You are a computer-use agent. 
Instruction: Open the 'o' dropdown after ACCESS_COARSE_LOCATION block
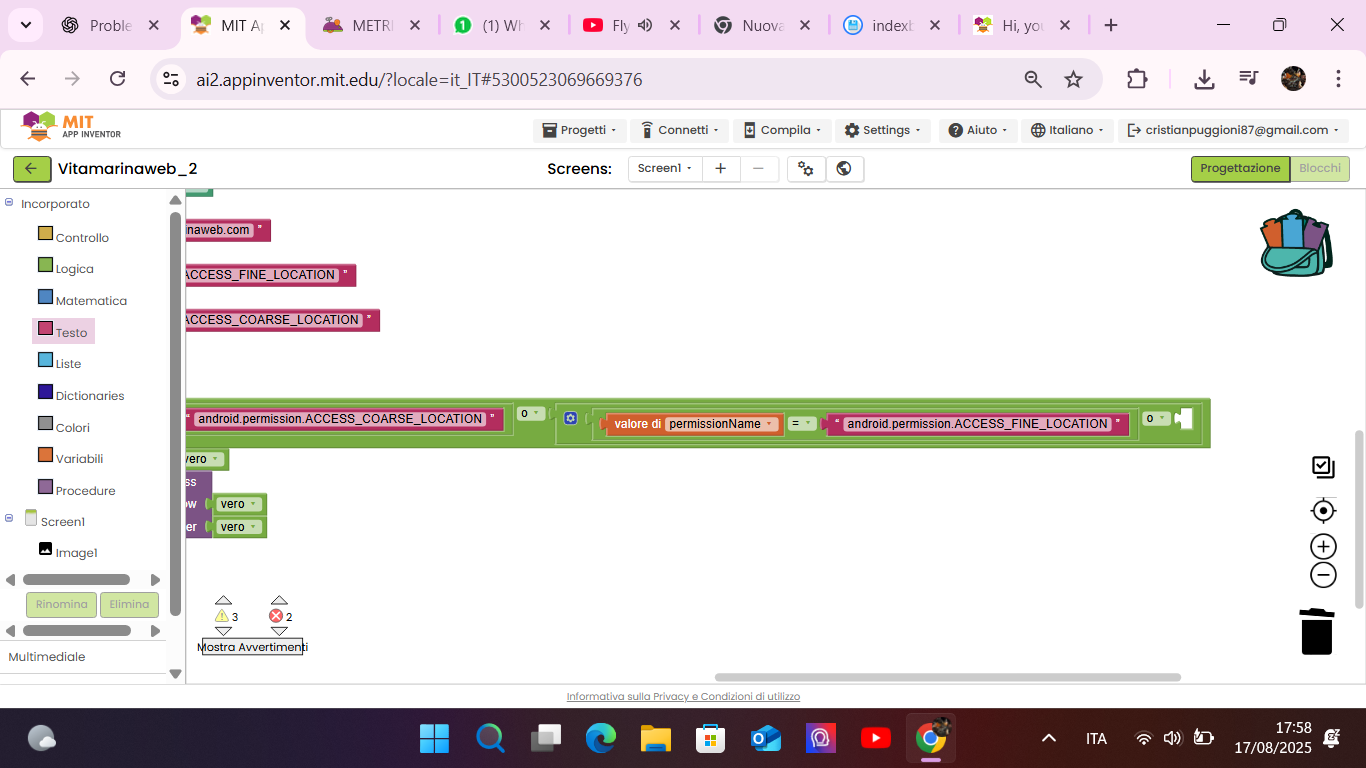[530, 413]
